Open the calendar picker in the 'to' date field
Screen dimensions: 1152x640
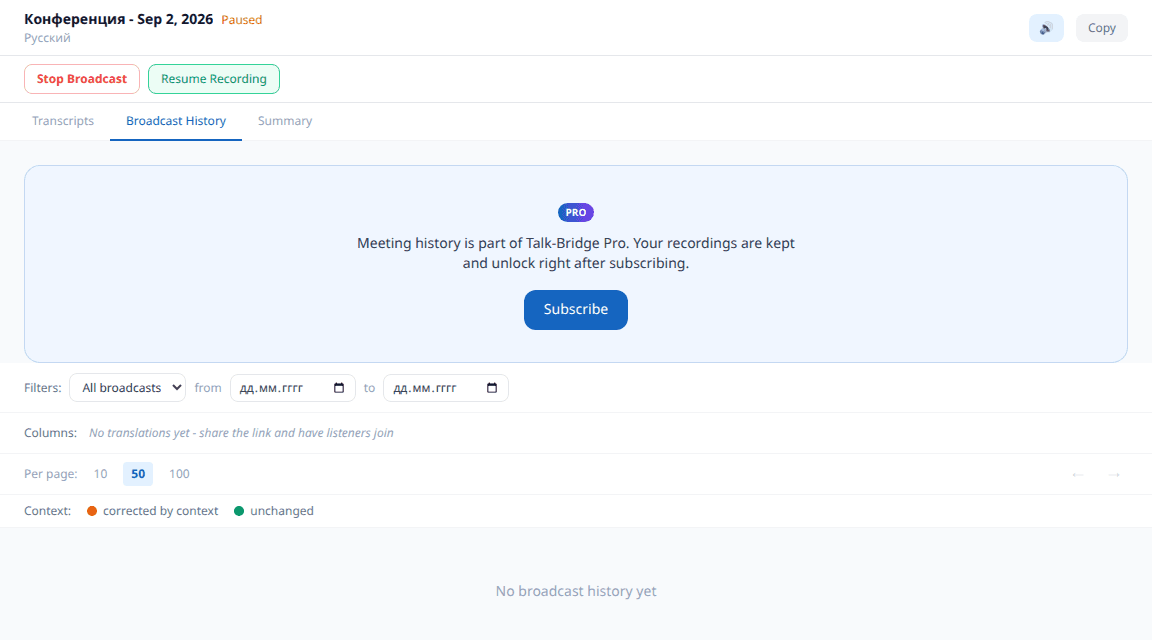coord(492,388)
